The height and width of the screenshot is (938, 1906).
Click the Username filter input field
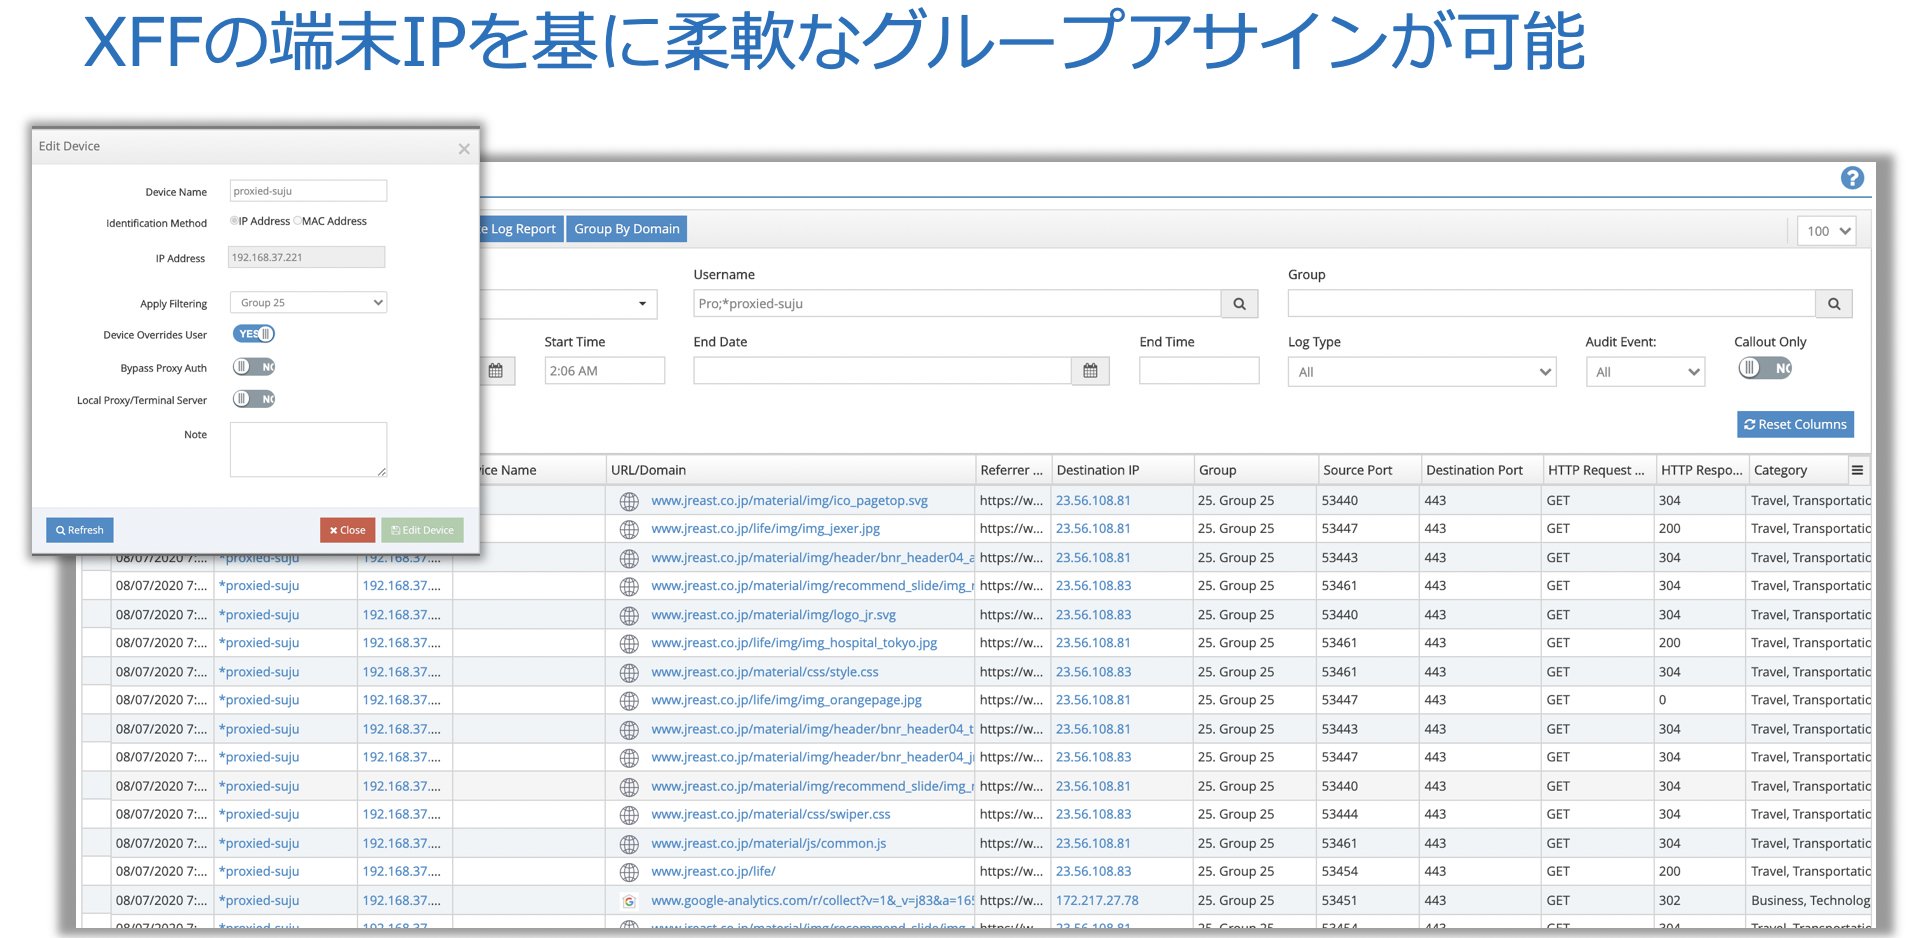957,304
